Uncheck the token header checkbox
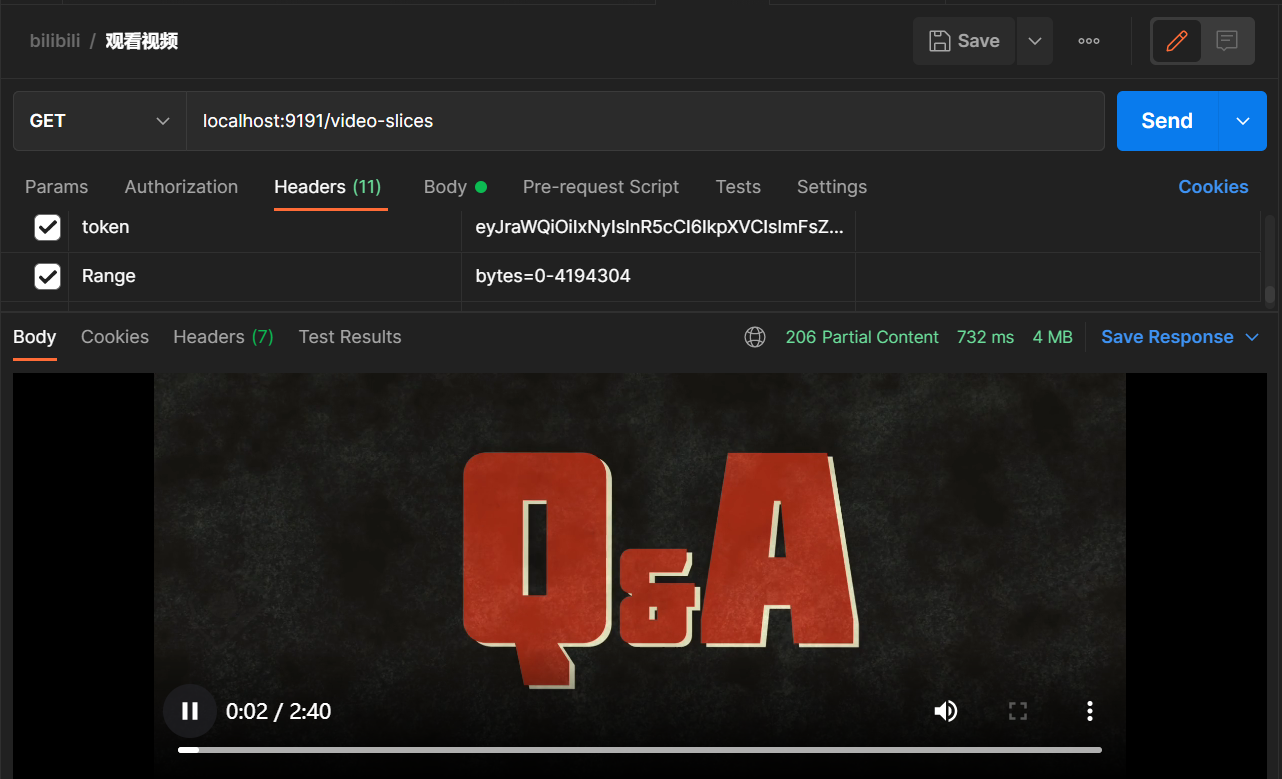The width and height of the screenshot is (1282, 779). point(47,227)
